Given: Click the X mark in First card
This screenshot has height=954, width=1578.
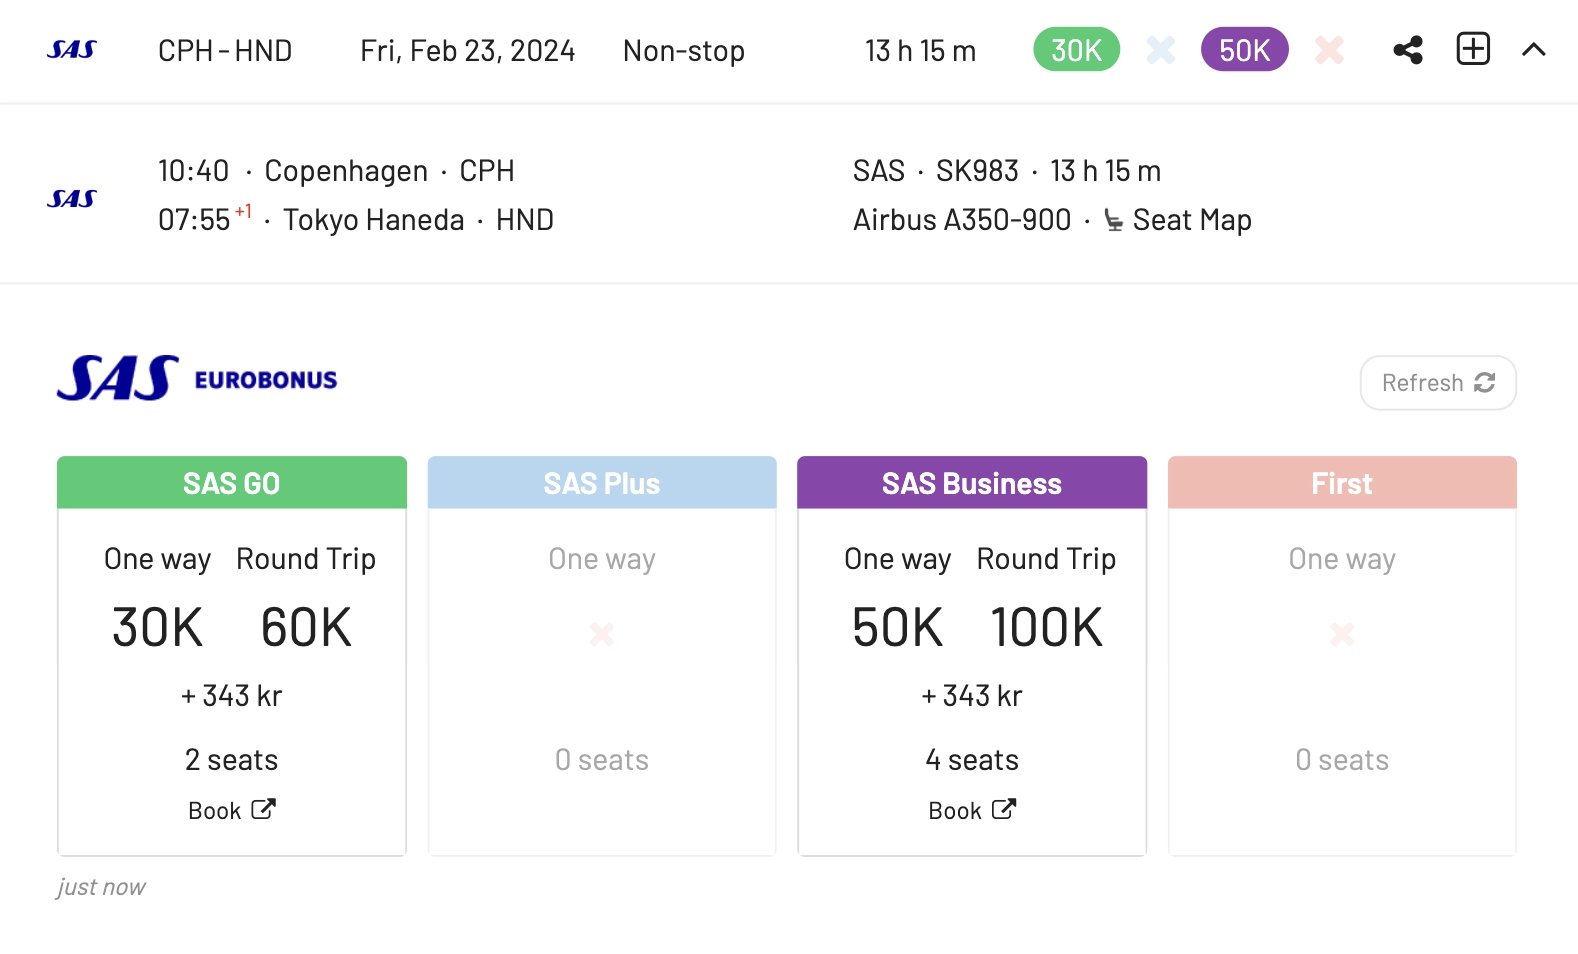Looking at the screenshot, I should [1342, 634].
